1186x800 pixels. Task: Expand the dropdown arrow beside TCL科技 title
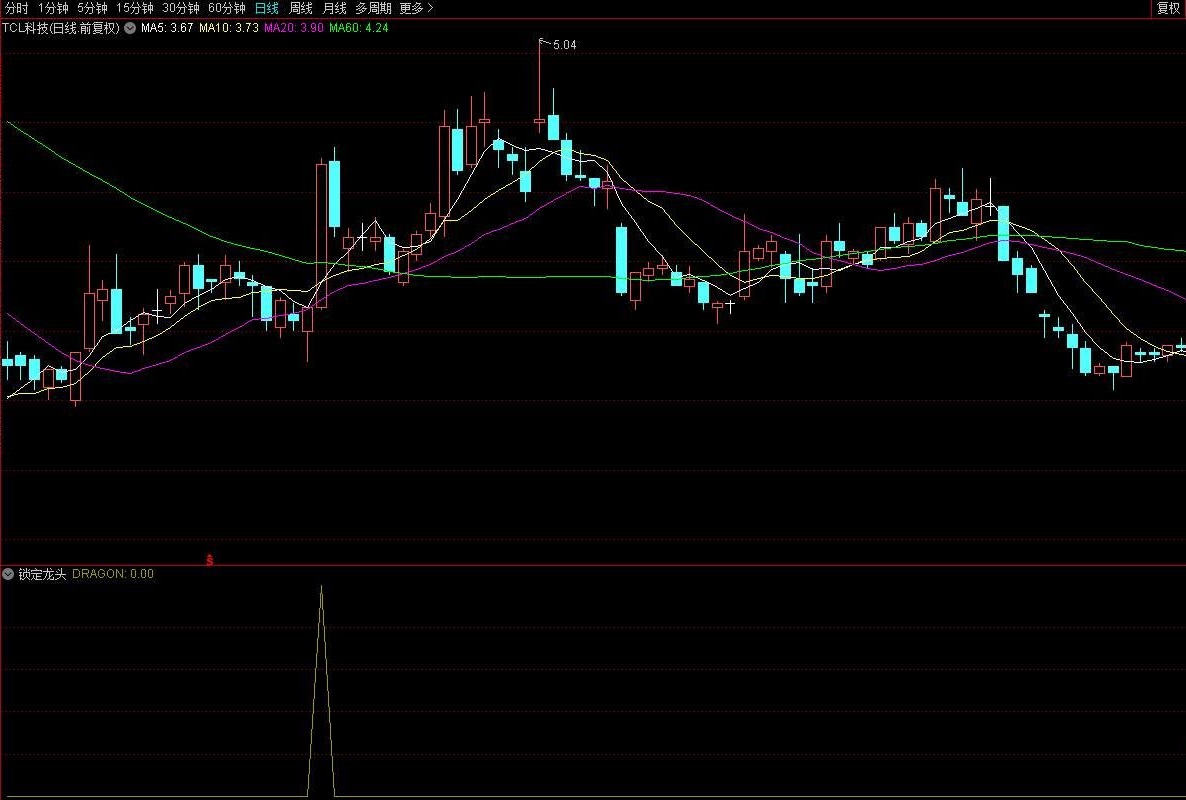click(x=130, y=28)
